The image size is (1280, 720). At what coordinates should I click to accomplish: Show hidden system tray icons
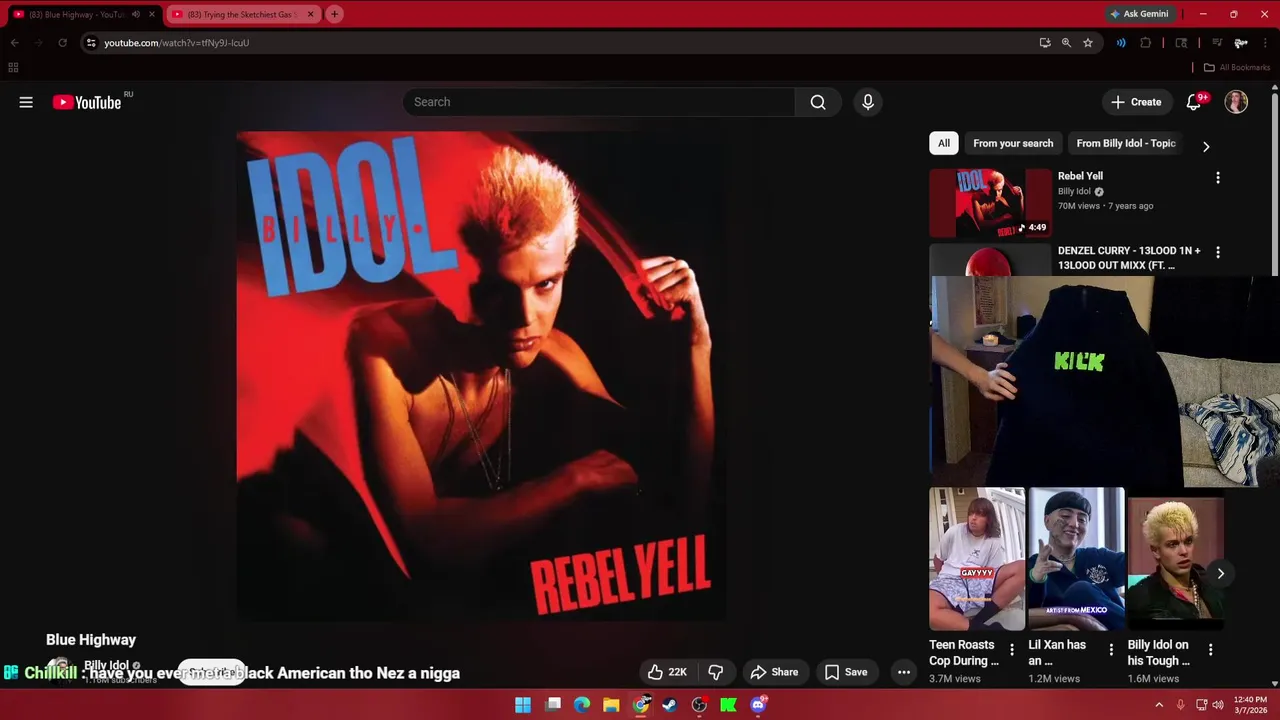click(1159, 705)
